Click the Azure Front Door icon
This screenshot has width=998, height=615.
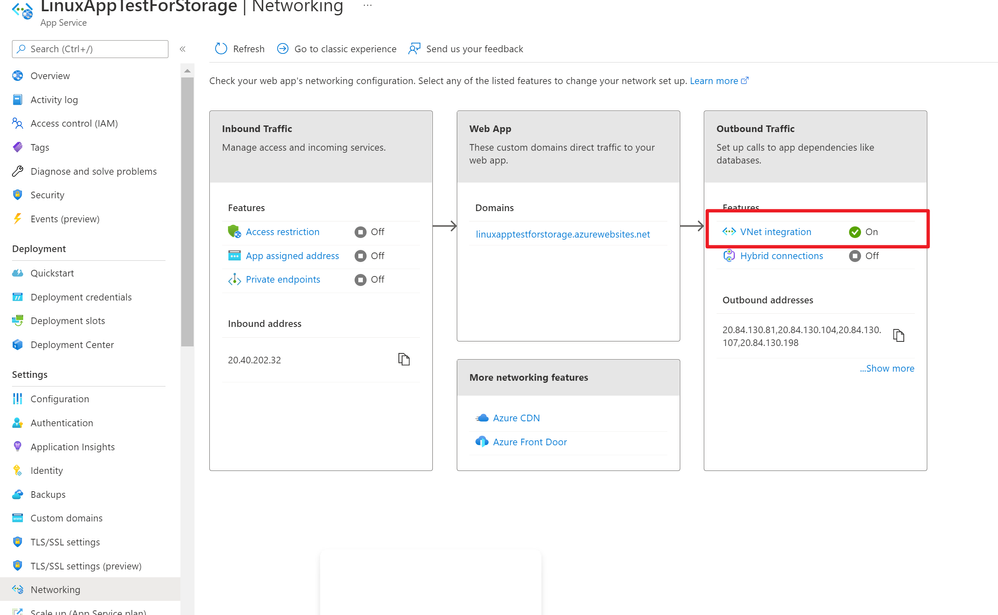[x=482, y=442]
